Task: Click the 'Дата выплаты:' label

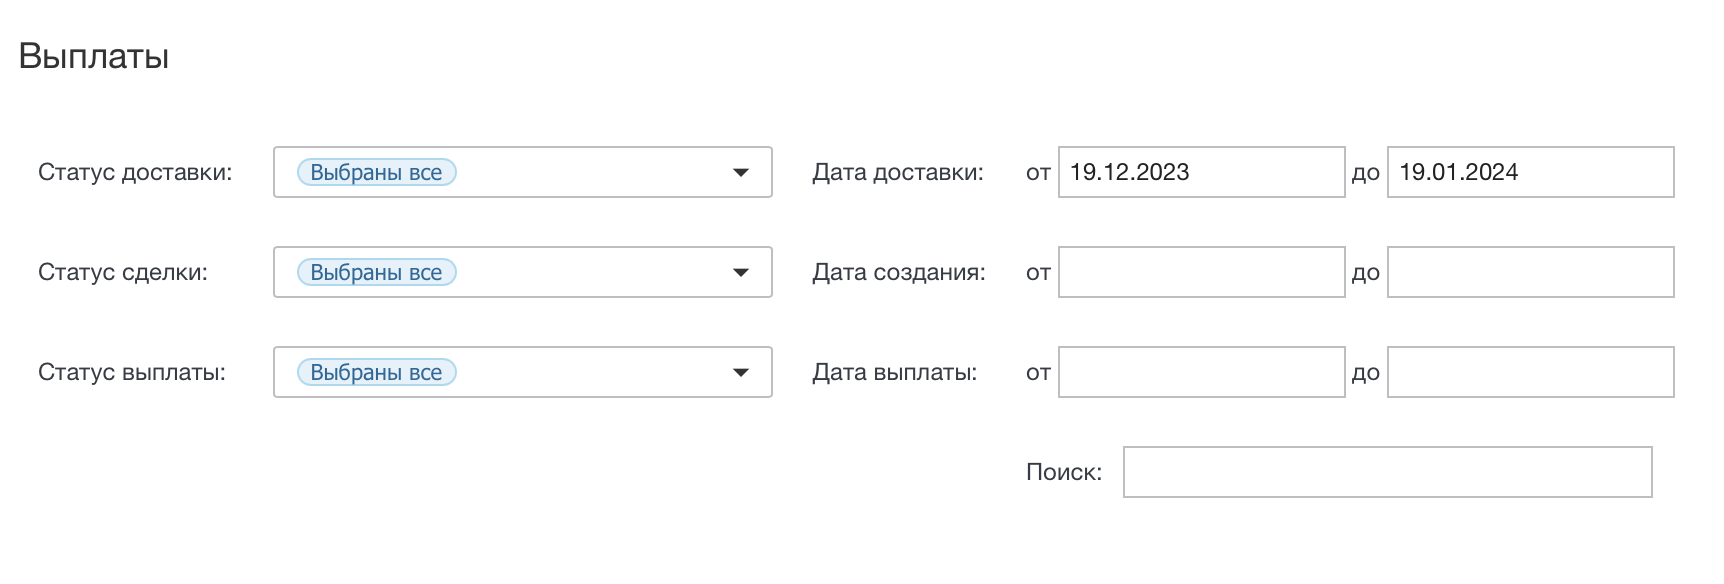Action: [894, 373]
